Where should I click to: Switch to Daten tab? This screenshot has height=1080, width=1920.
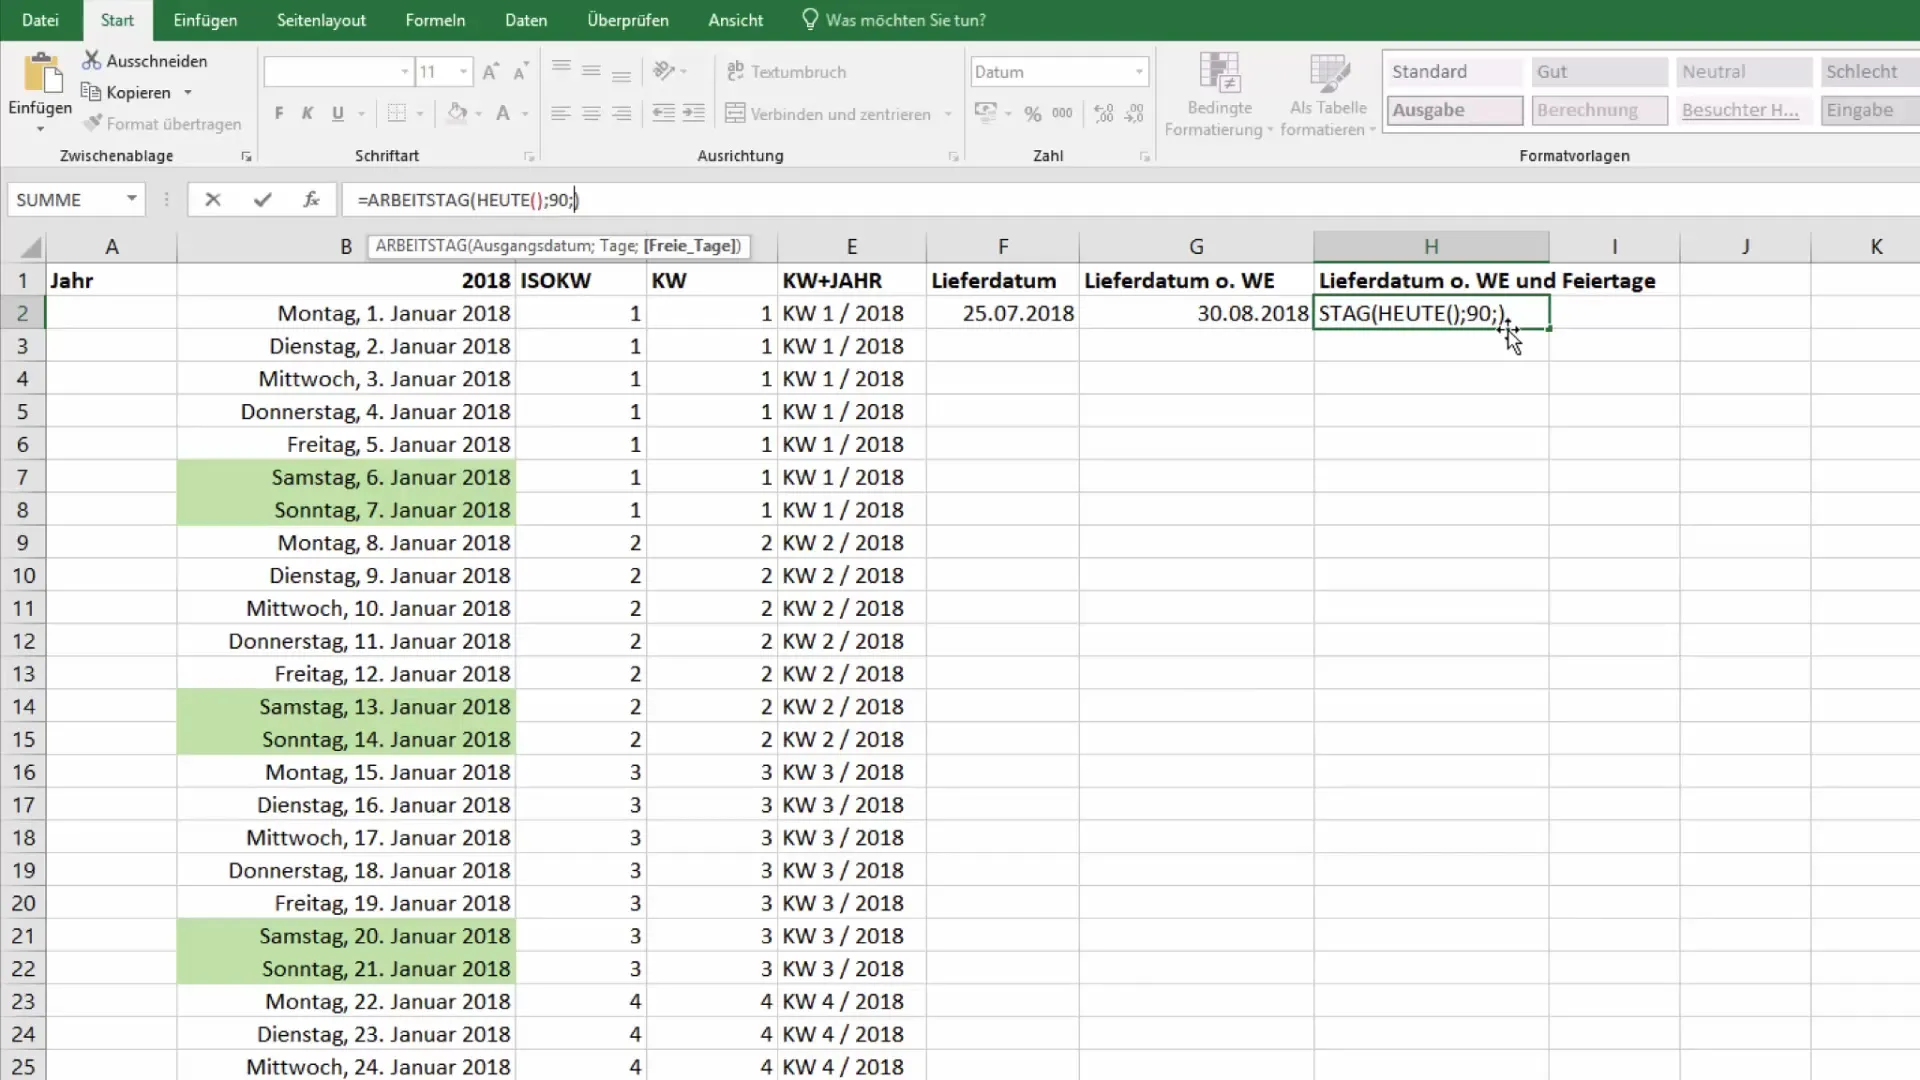pyautogui.click(x=526, y=20)
